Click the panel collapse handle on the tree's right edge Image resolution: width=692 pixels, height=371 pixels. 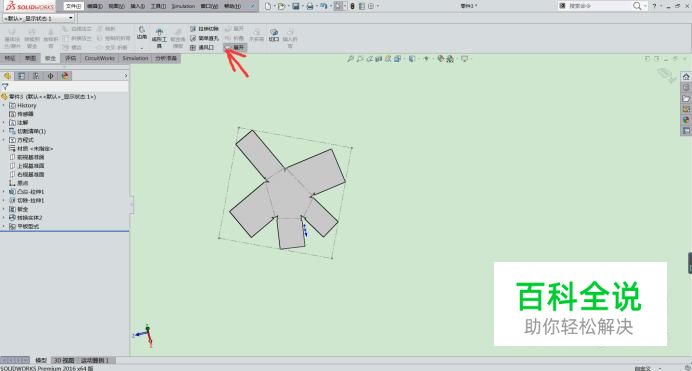132,205
